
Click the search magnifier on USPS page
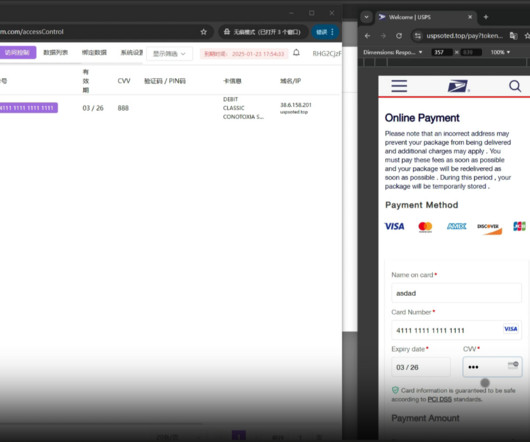[515, 86]
